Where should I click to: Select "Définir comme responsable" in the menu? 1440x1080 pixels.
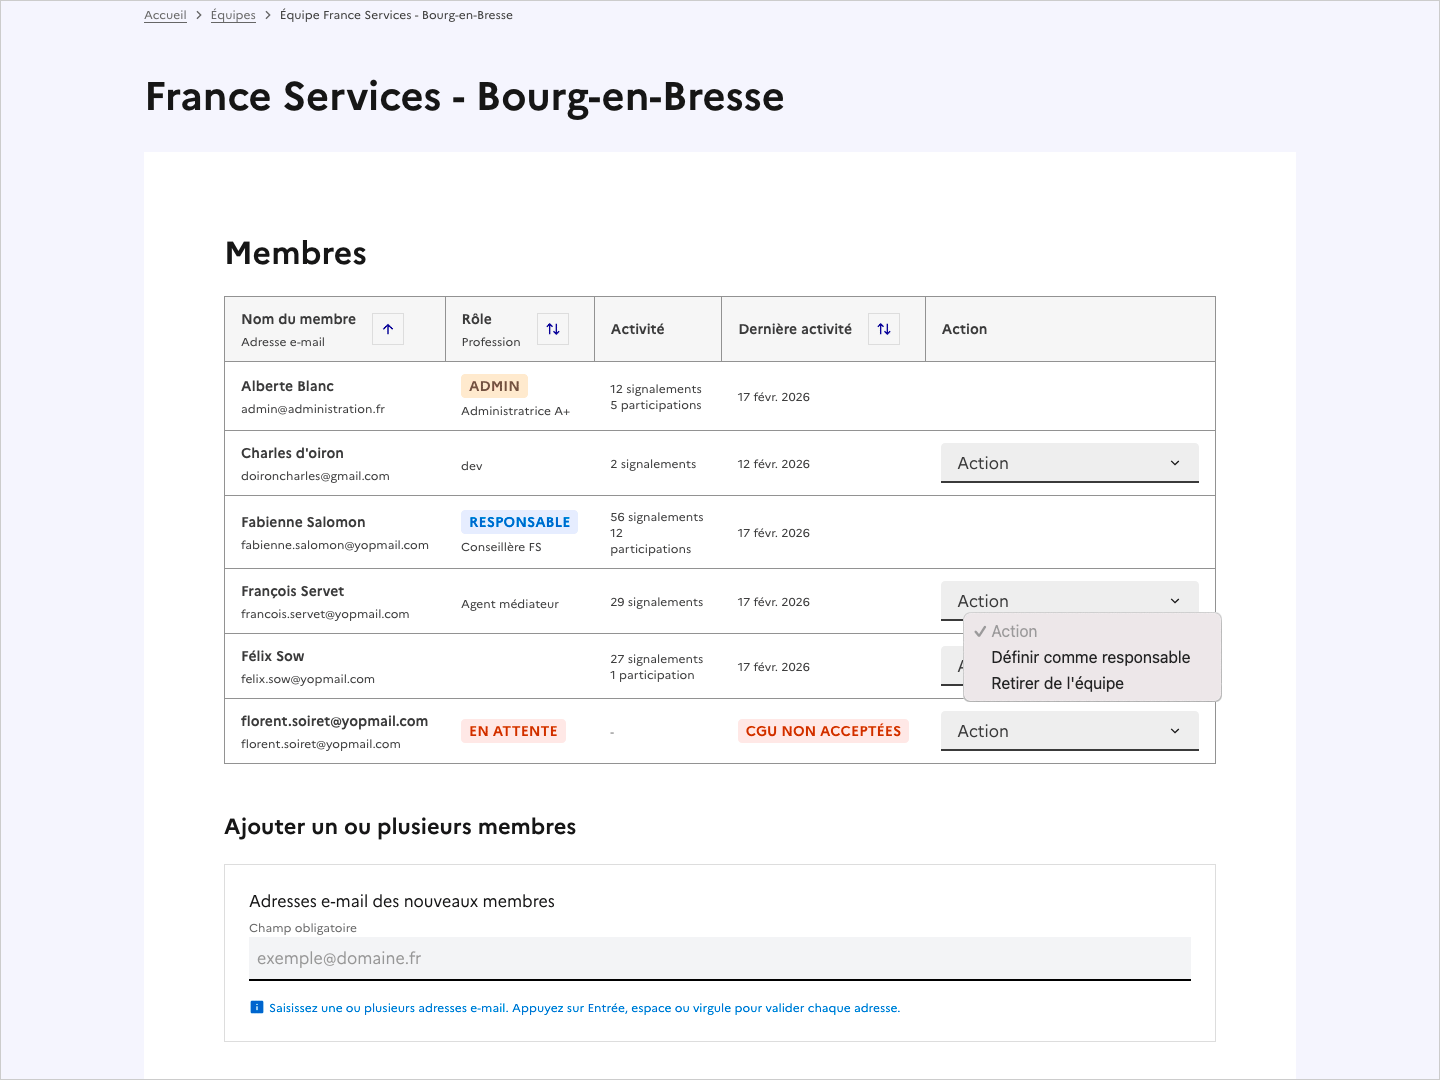1090,657
